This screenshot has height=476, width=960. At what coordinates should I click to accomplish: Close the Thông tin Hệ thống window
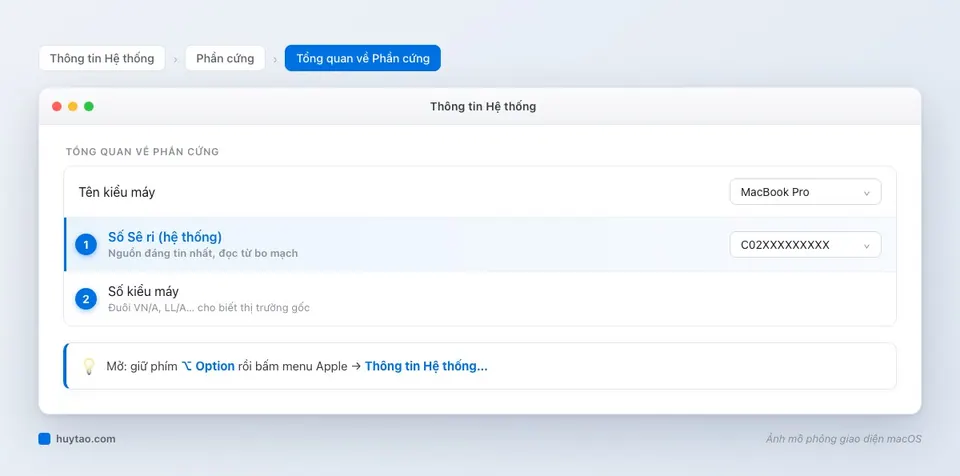click(57, 107)
